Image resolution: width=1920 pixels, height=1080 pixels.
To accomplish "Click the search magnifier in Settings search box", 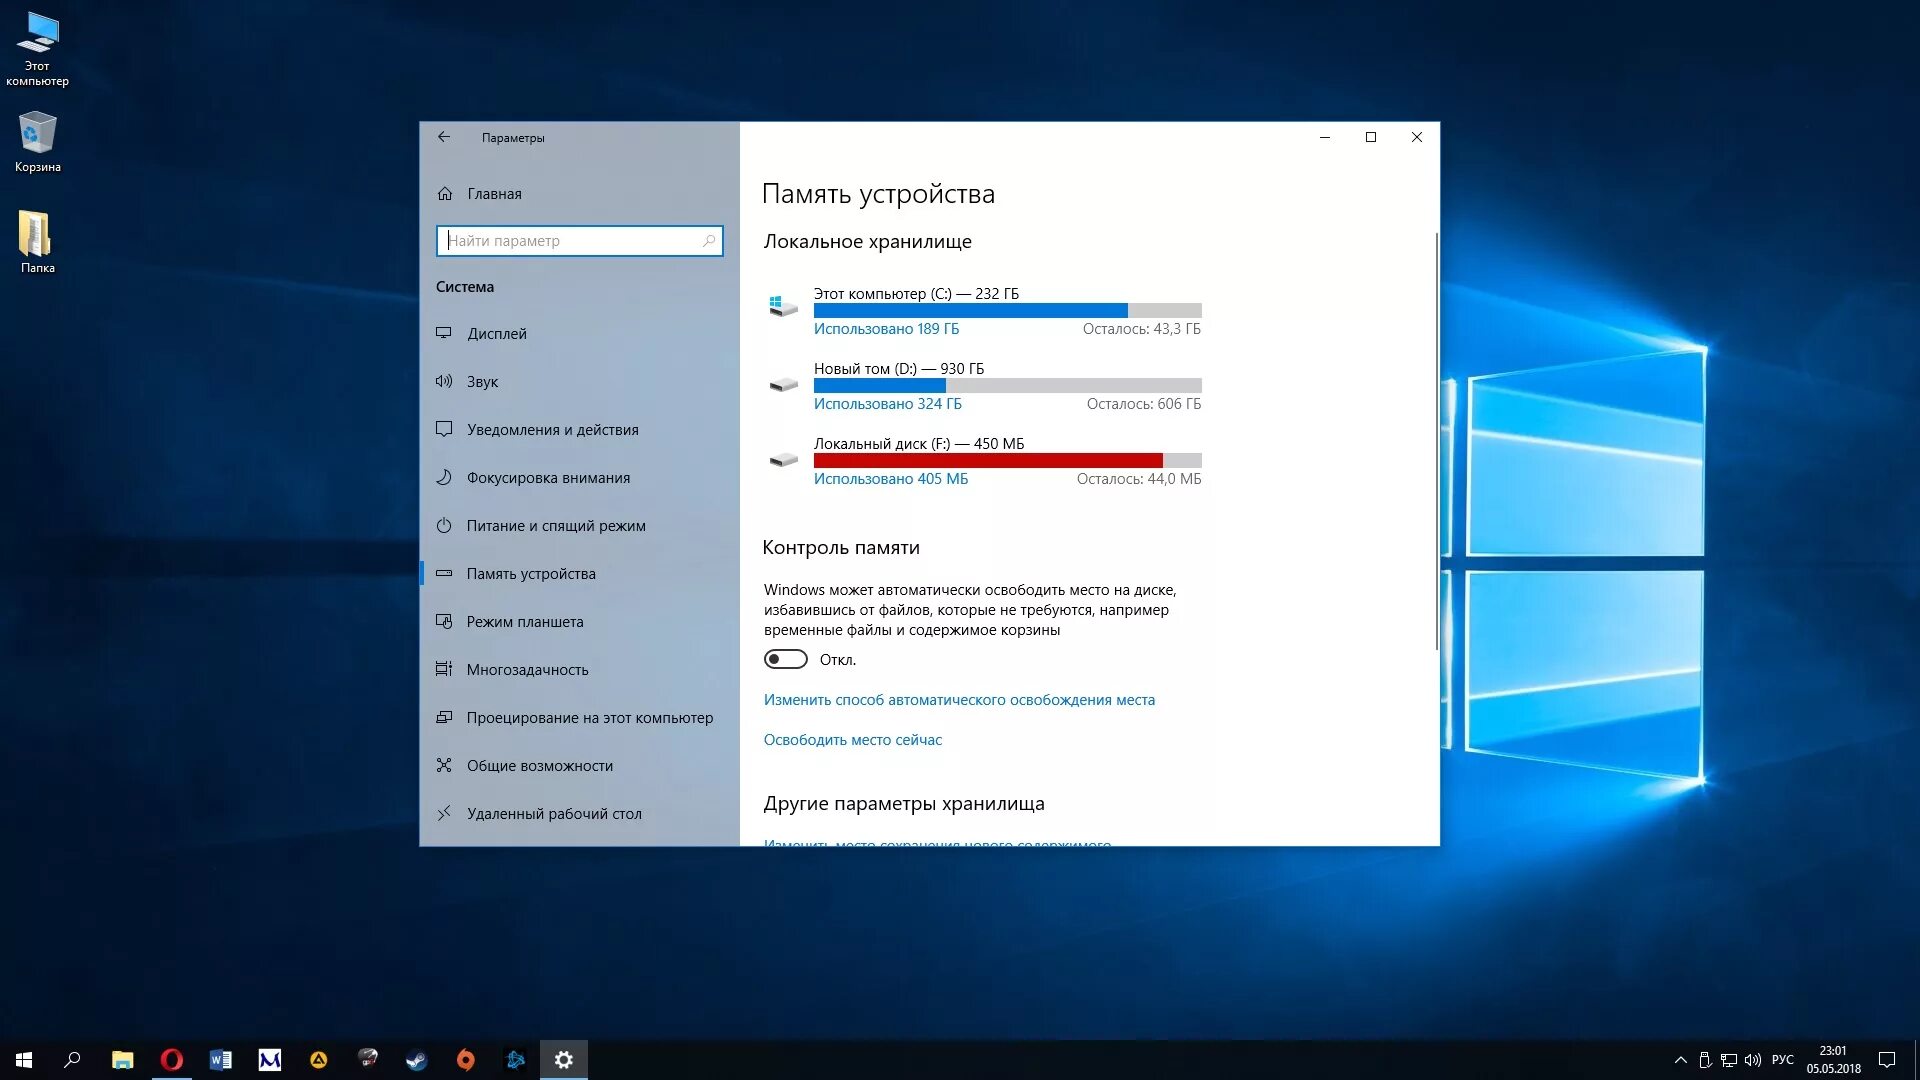I will point(708,241).
